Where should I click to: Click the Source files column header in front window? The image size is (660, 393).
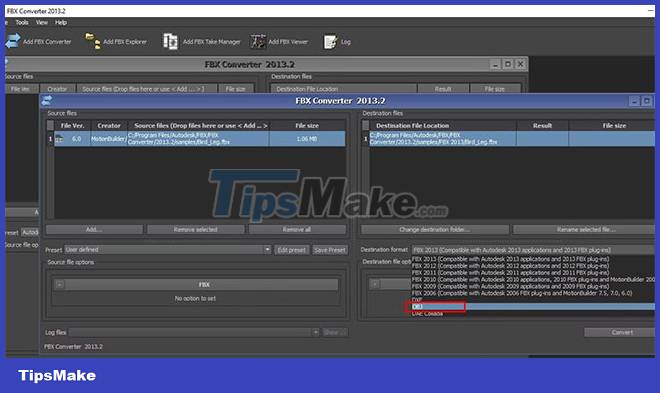pos(198,125)
